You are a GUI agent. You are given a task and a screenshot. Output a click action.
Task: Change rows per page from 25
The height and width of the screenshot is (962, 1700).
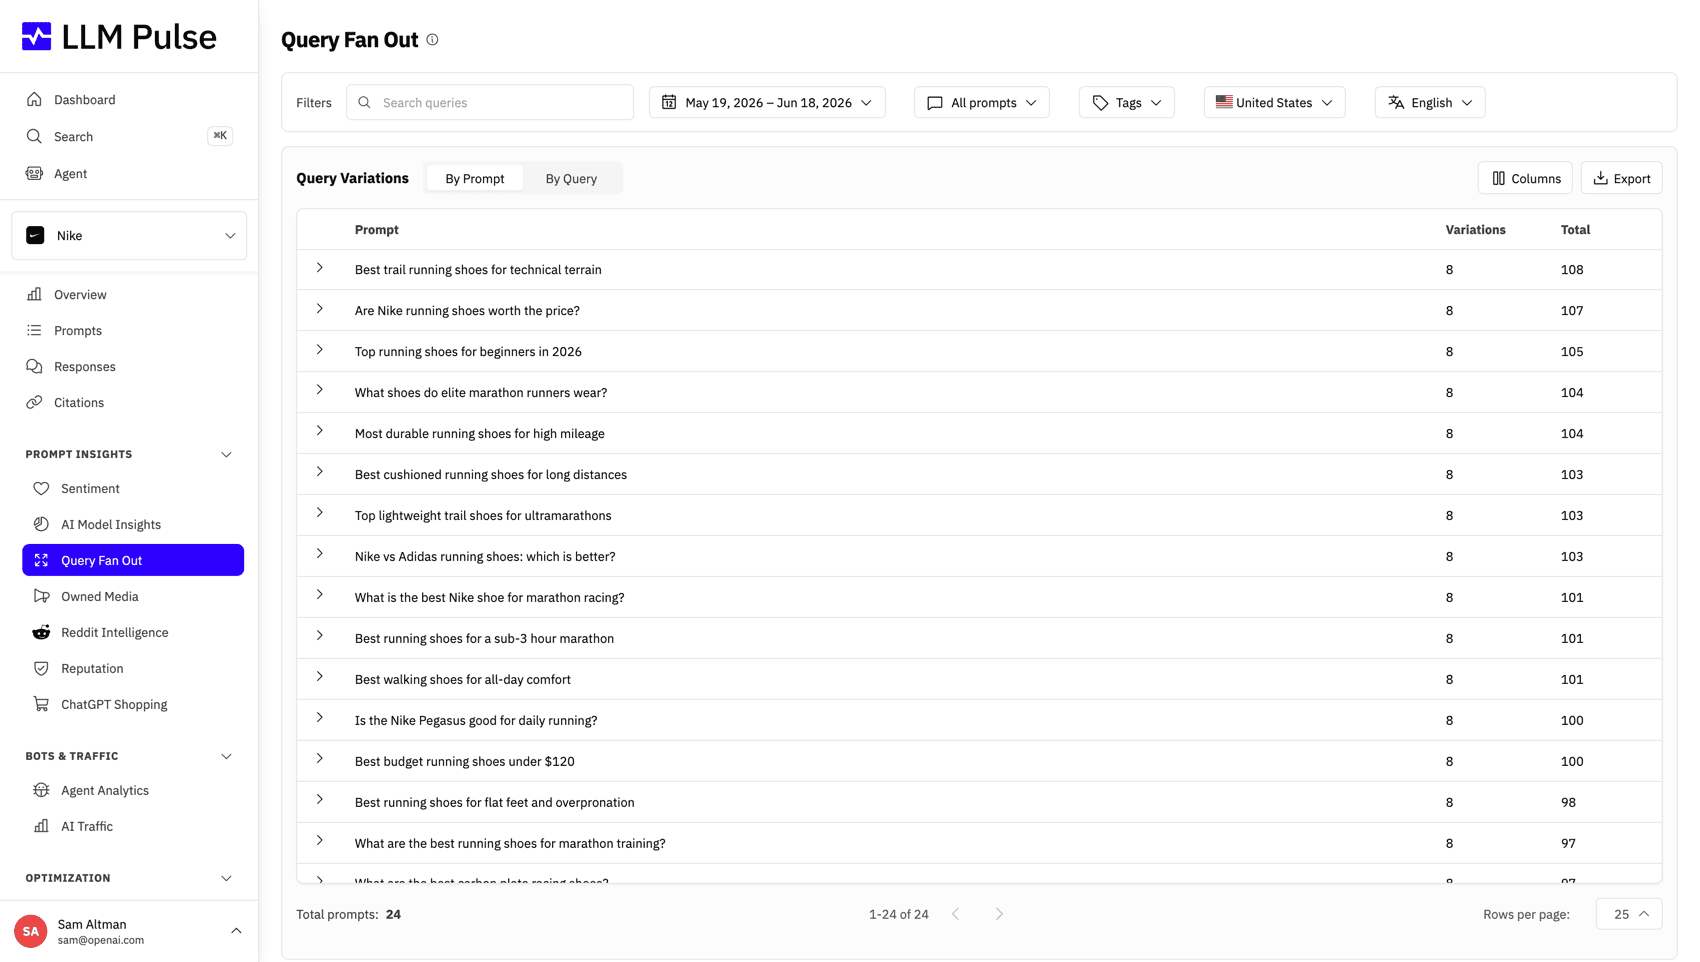[x=1629, y=914]
